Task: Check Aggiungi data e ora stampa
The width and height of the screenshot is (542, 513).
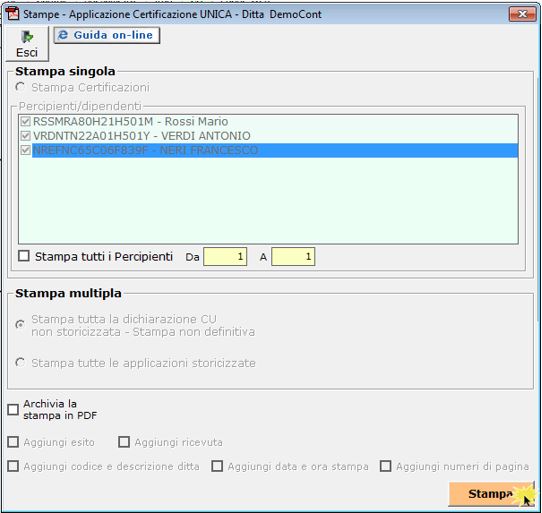Action: tap(217, 466)
